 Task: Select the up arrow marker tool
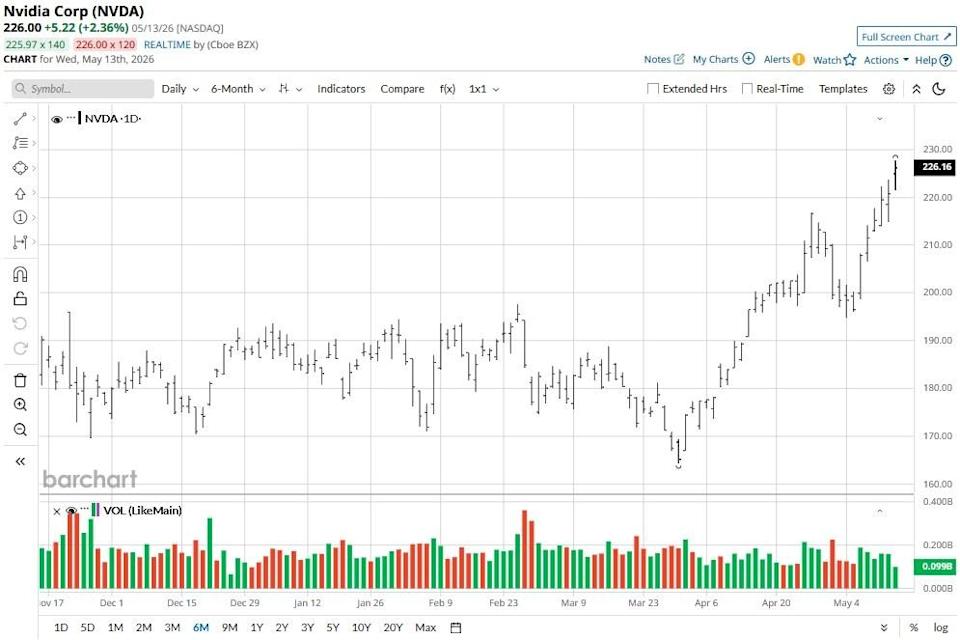[x=20, y=194]
